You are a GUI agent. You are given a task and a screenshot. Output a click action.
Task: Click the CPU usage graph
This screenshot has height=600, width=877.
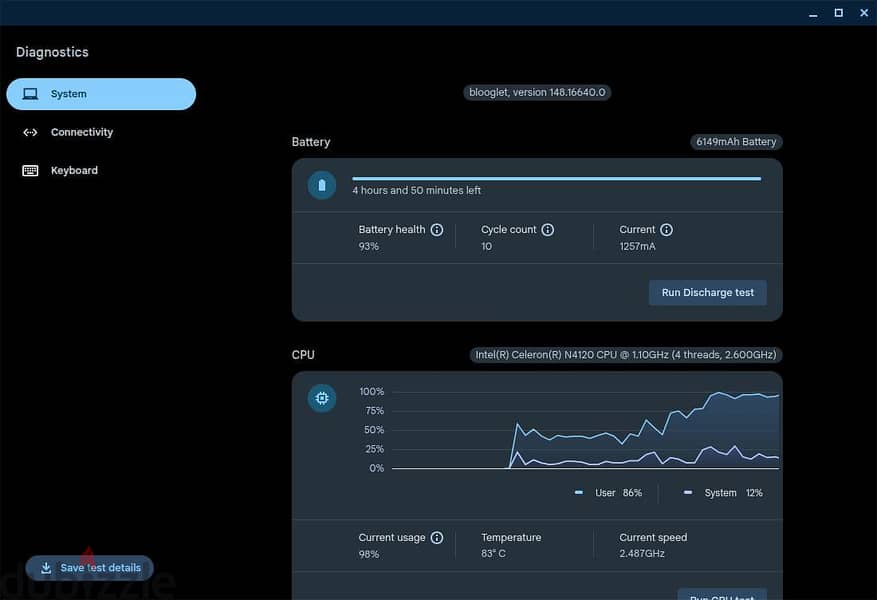(586, 429)
